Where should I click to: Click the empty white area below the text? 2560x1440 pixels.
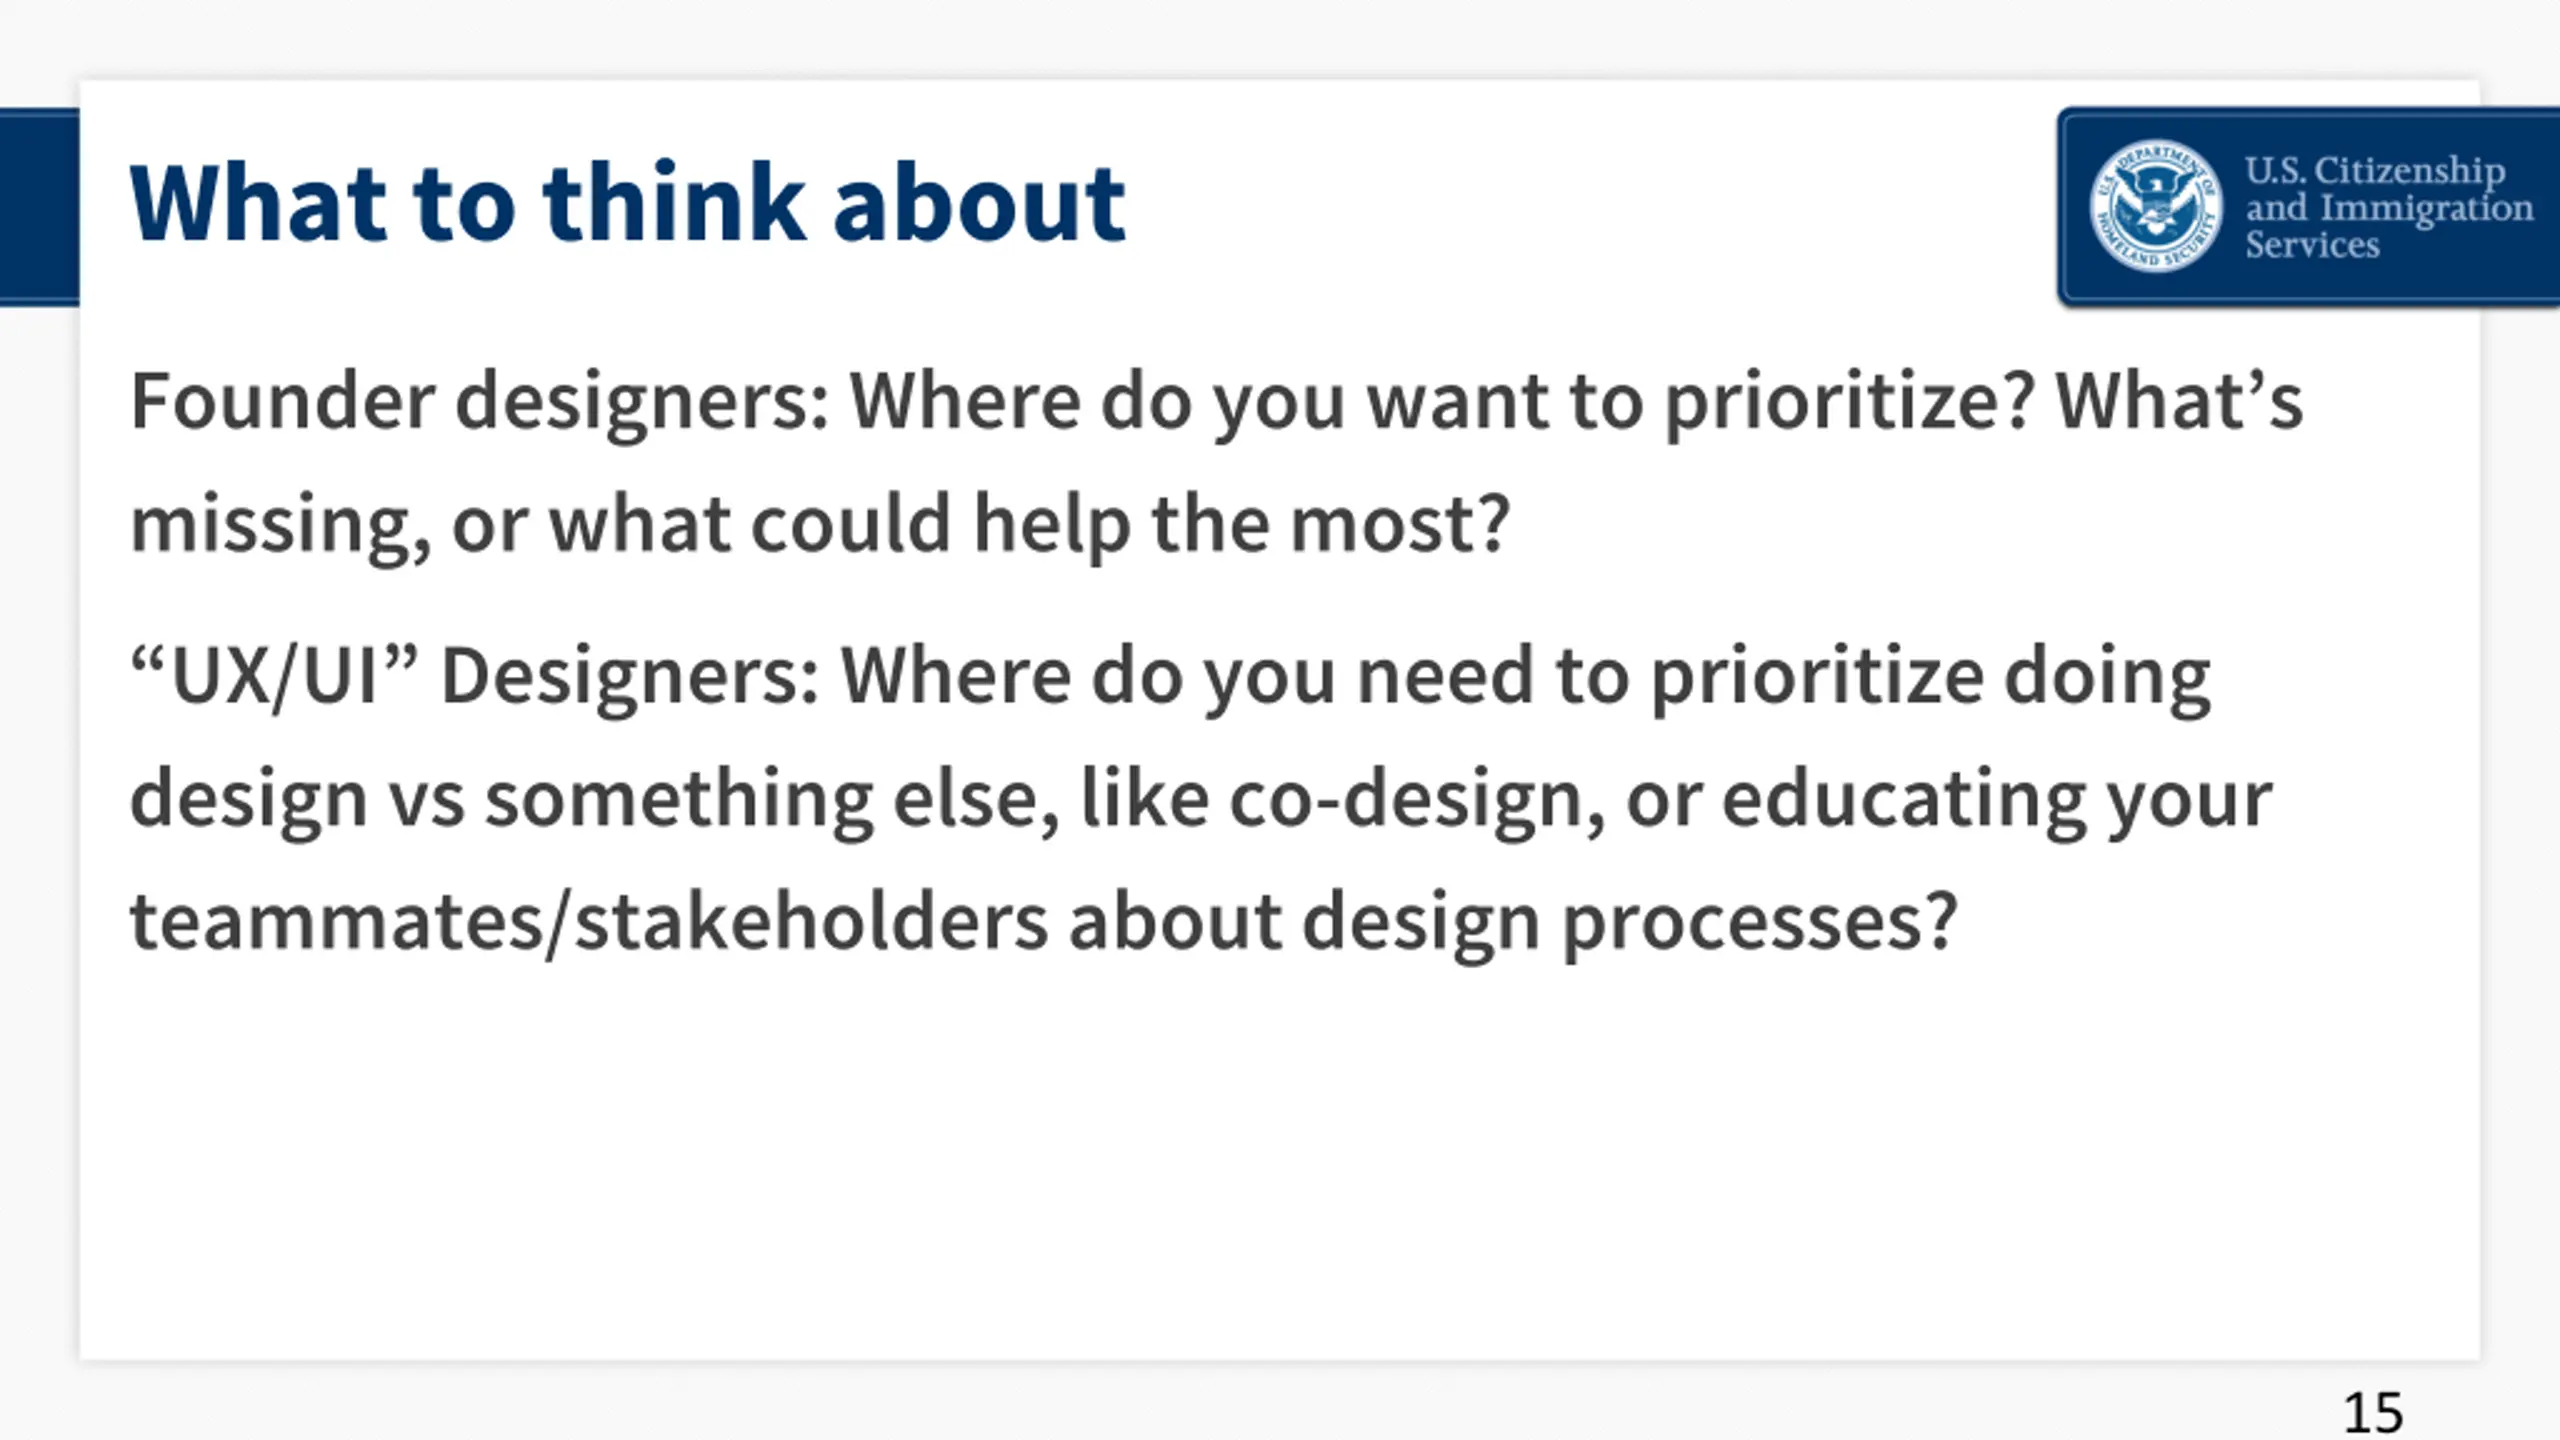pyautogui.click(x=1280, y=1160)
